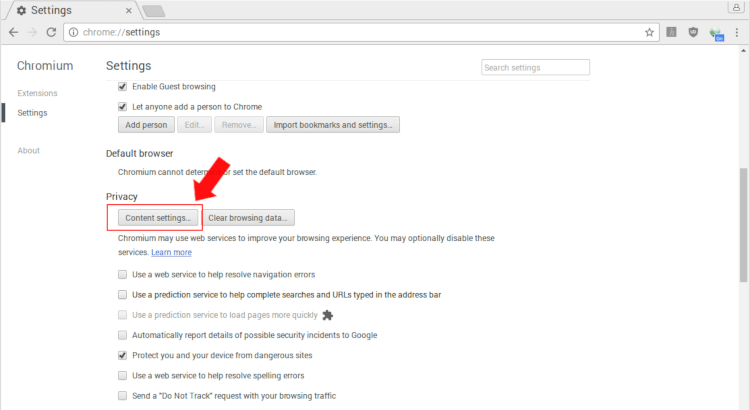Viewport: 750px width, 410px height.
Task: Click the vertical scrollbar thumb
Action: (743, 225)
